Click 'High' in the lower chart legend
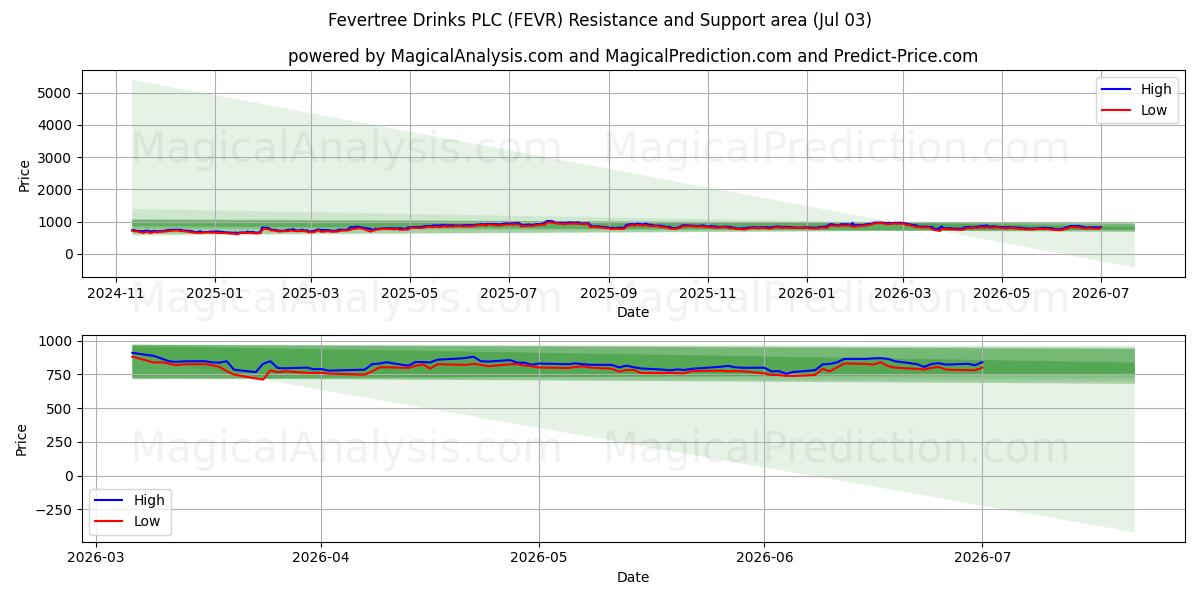1200x600 pixels. 149,500
